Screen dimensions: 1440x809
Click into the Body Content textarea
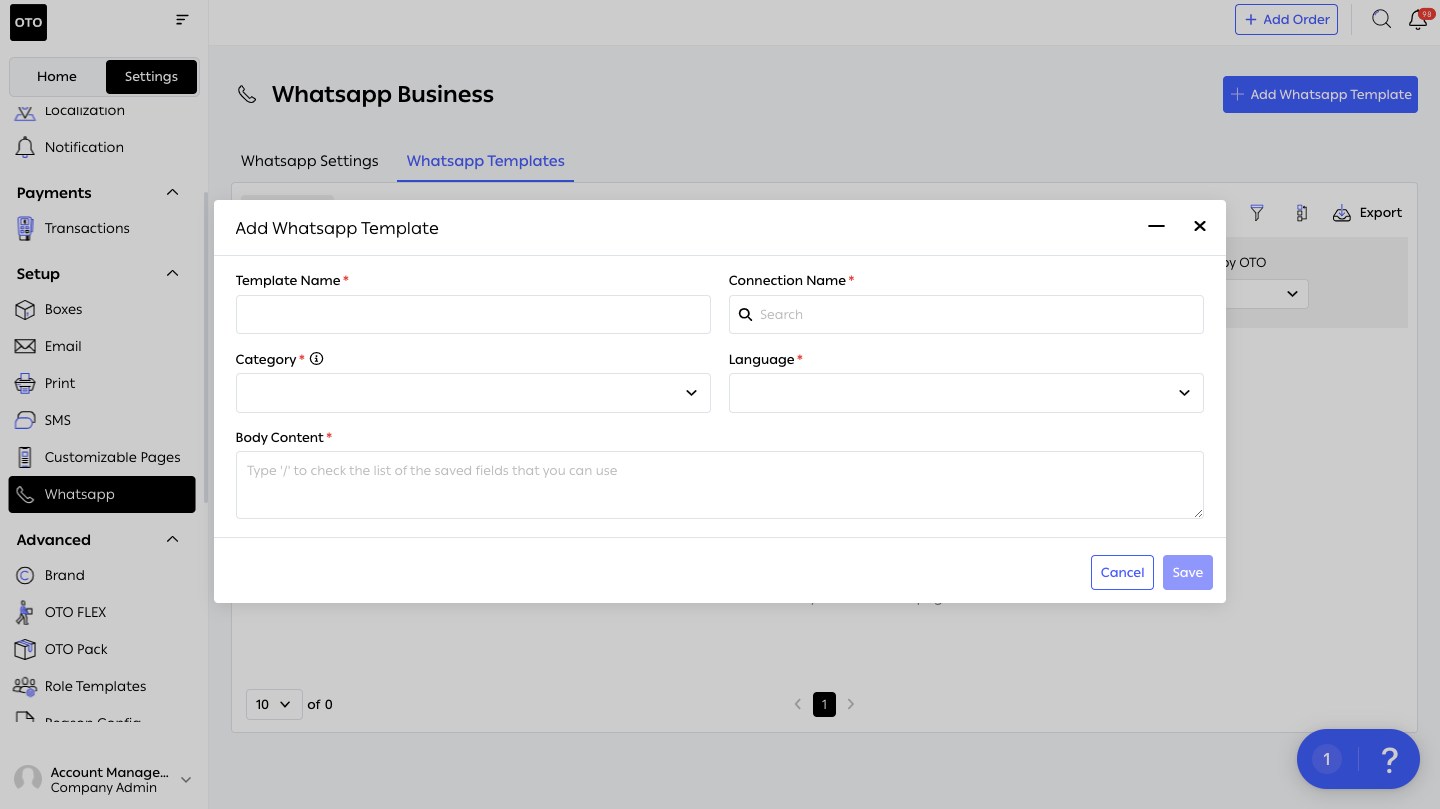pos(720,485)
